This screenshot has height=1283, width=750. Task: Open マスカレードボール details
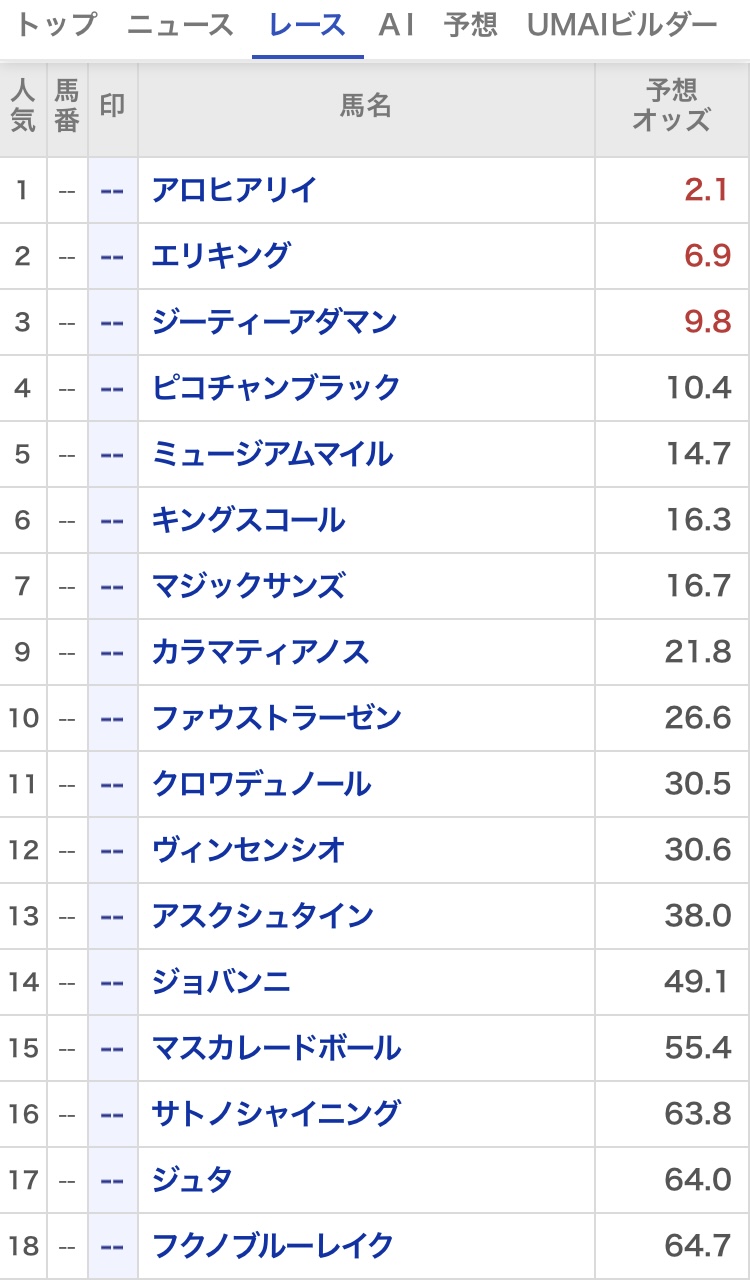click(x=276, y=1048)
